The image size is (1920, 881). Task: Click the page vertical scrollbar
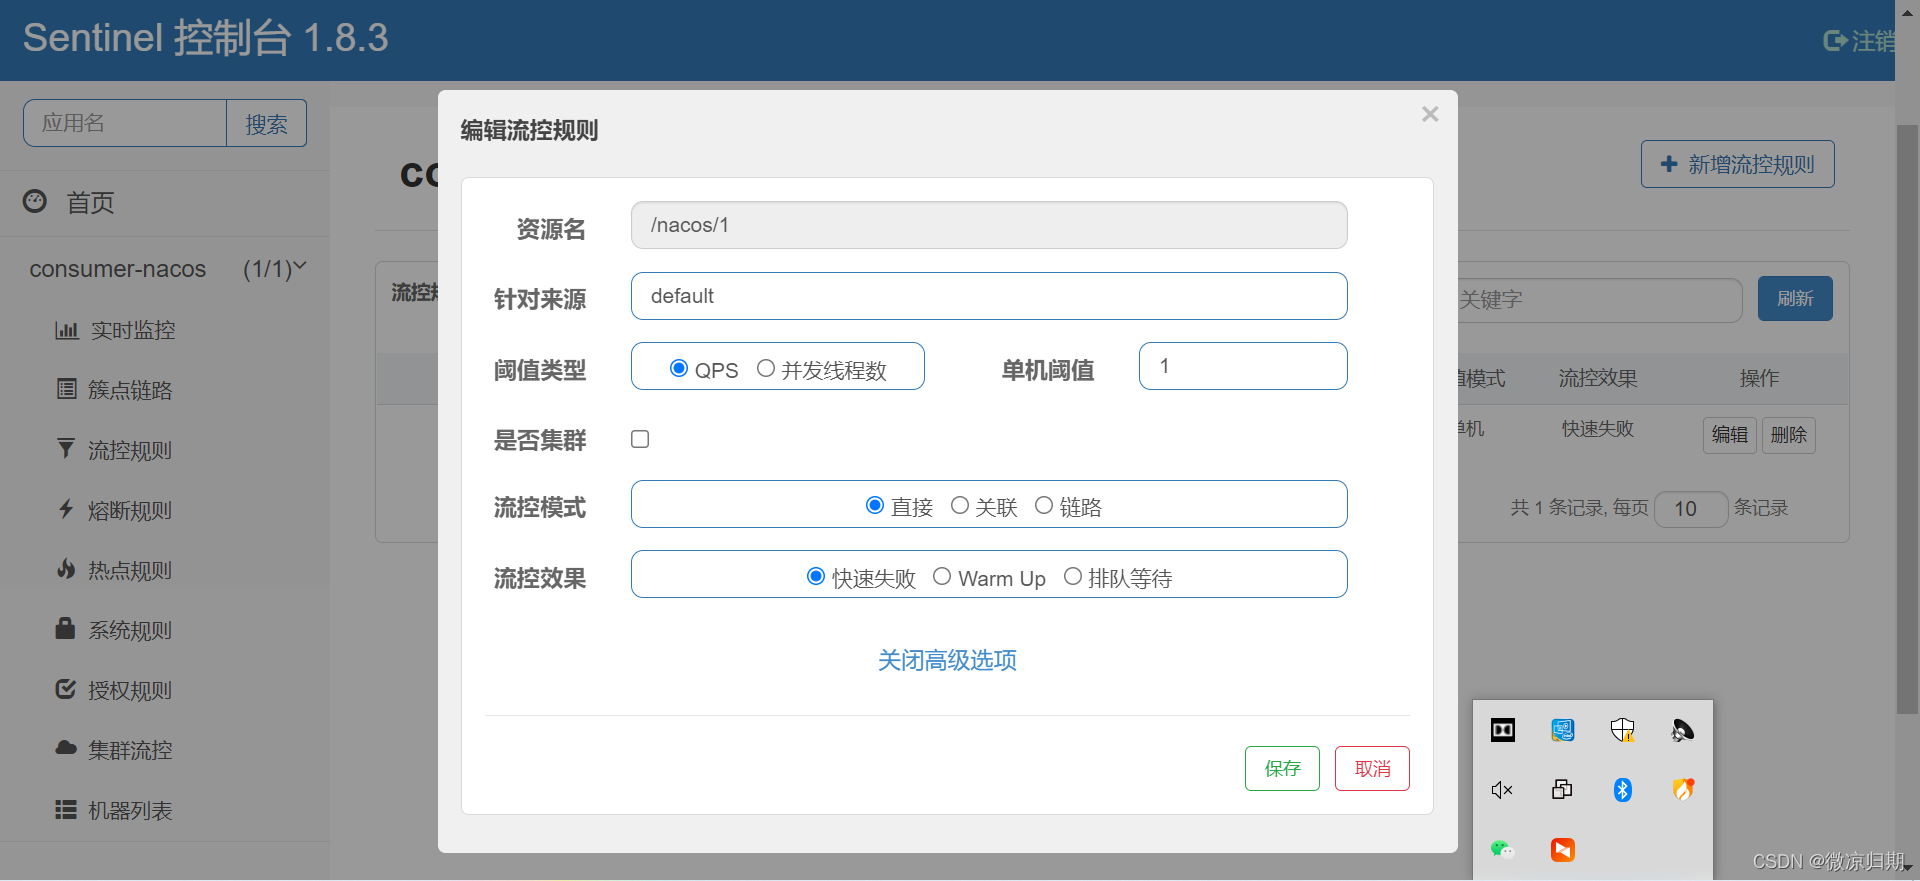[1907, 420]
